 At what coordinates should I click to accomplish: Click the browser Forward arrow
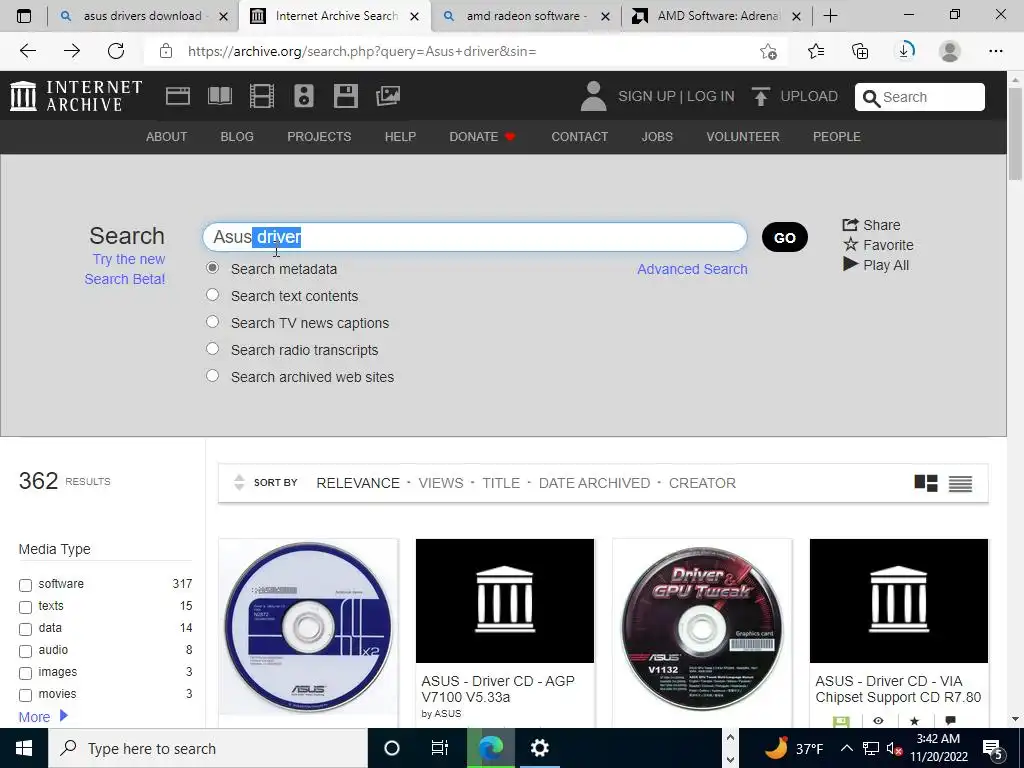tap(72, 51)
